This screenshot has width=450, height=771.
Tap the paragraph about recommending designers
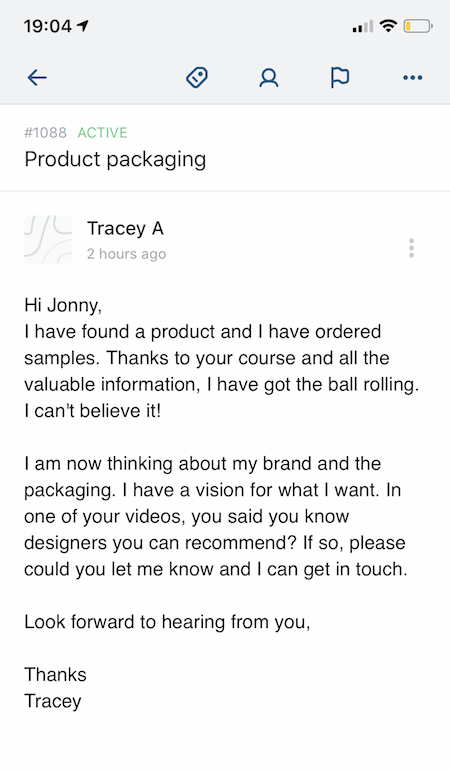click(215, 516)
